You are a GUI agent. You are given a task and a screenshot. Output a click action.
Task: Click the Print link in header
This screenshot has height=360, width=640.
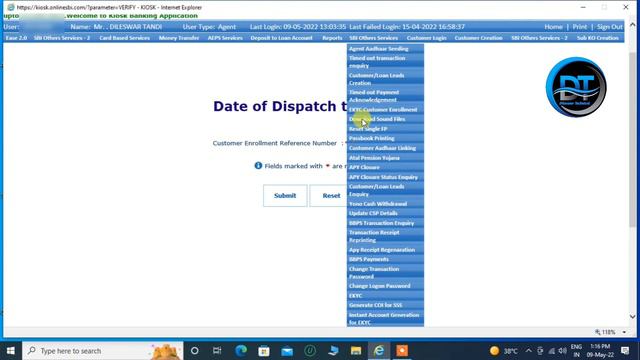[580, 27]
